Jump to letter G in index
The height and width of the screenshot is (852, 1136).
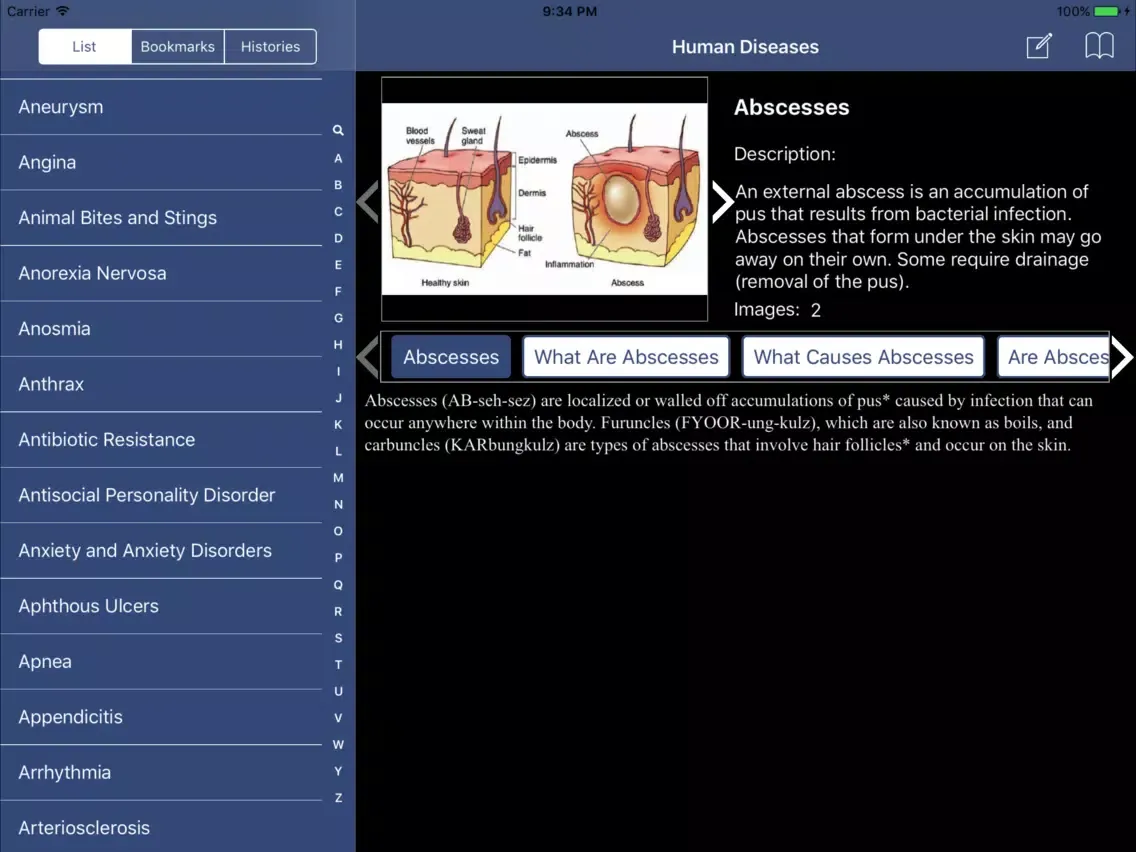338,318
